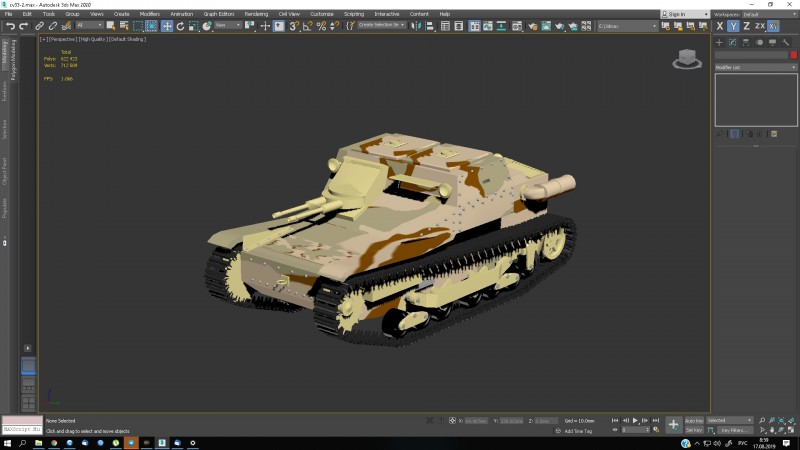Go to the animation start frame

coord(615,420)
